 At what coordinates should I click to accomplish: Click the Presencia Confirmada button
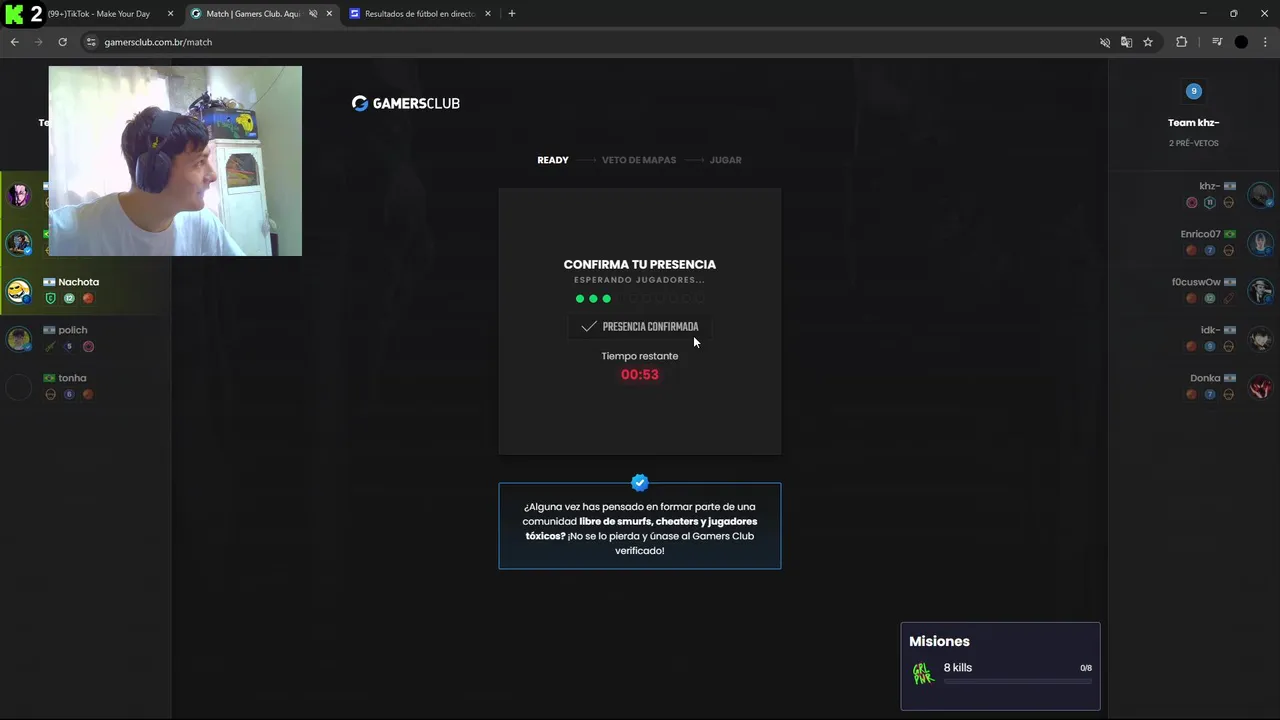640,327
